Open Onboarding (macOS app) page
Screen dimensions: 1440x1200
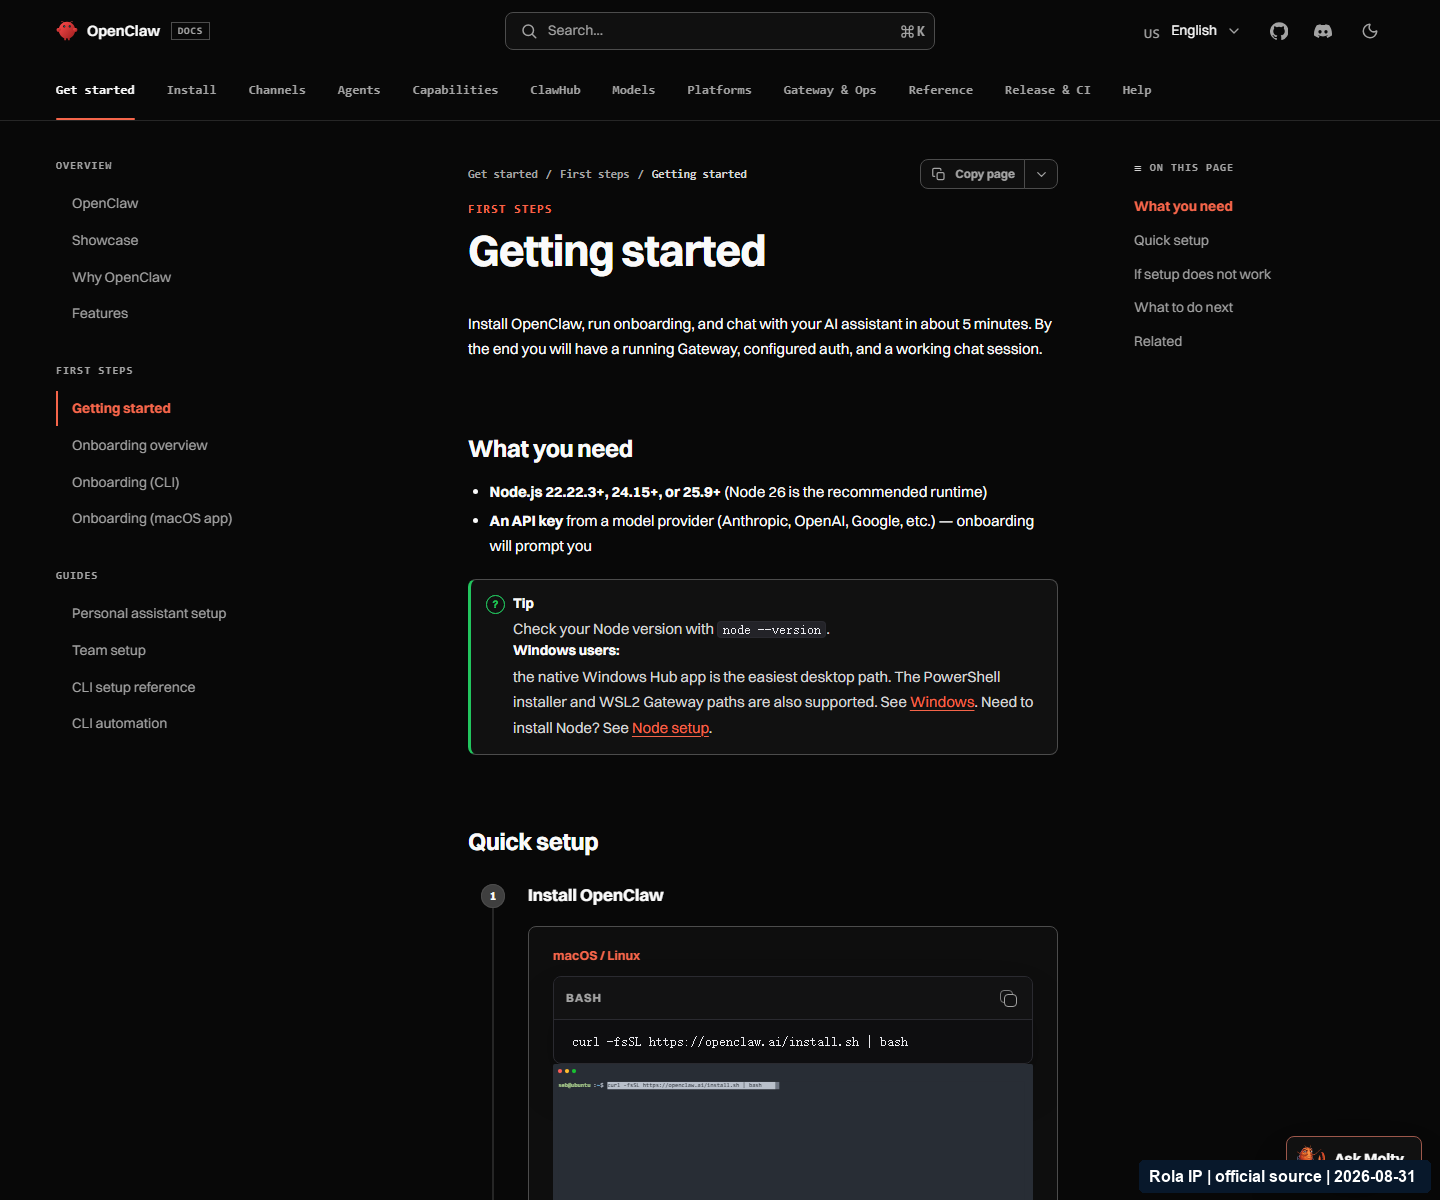(152, 518)
